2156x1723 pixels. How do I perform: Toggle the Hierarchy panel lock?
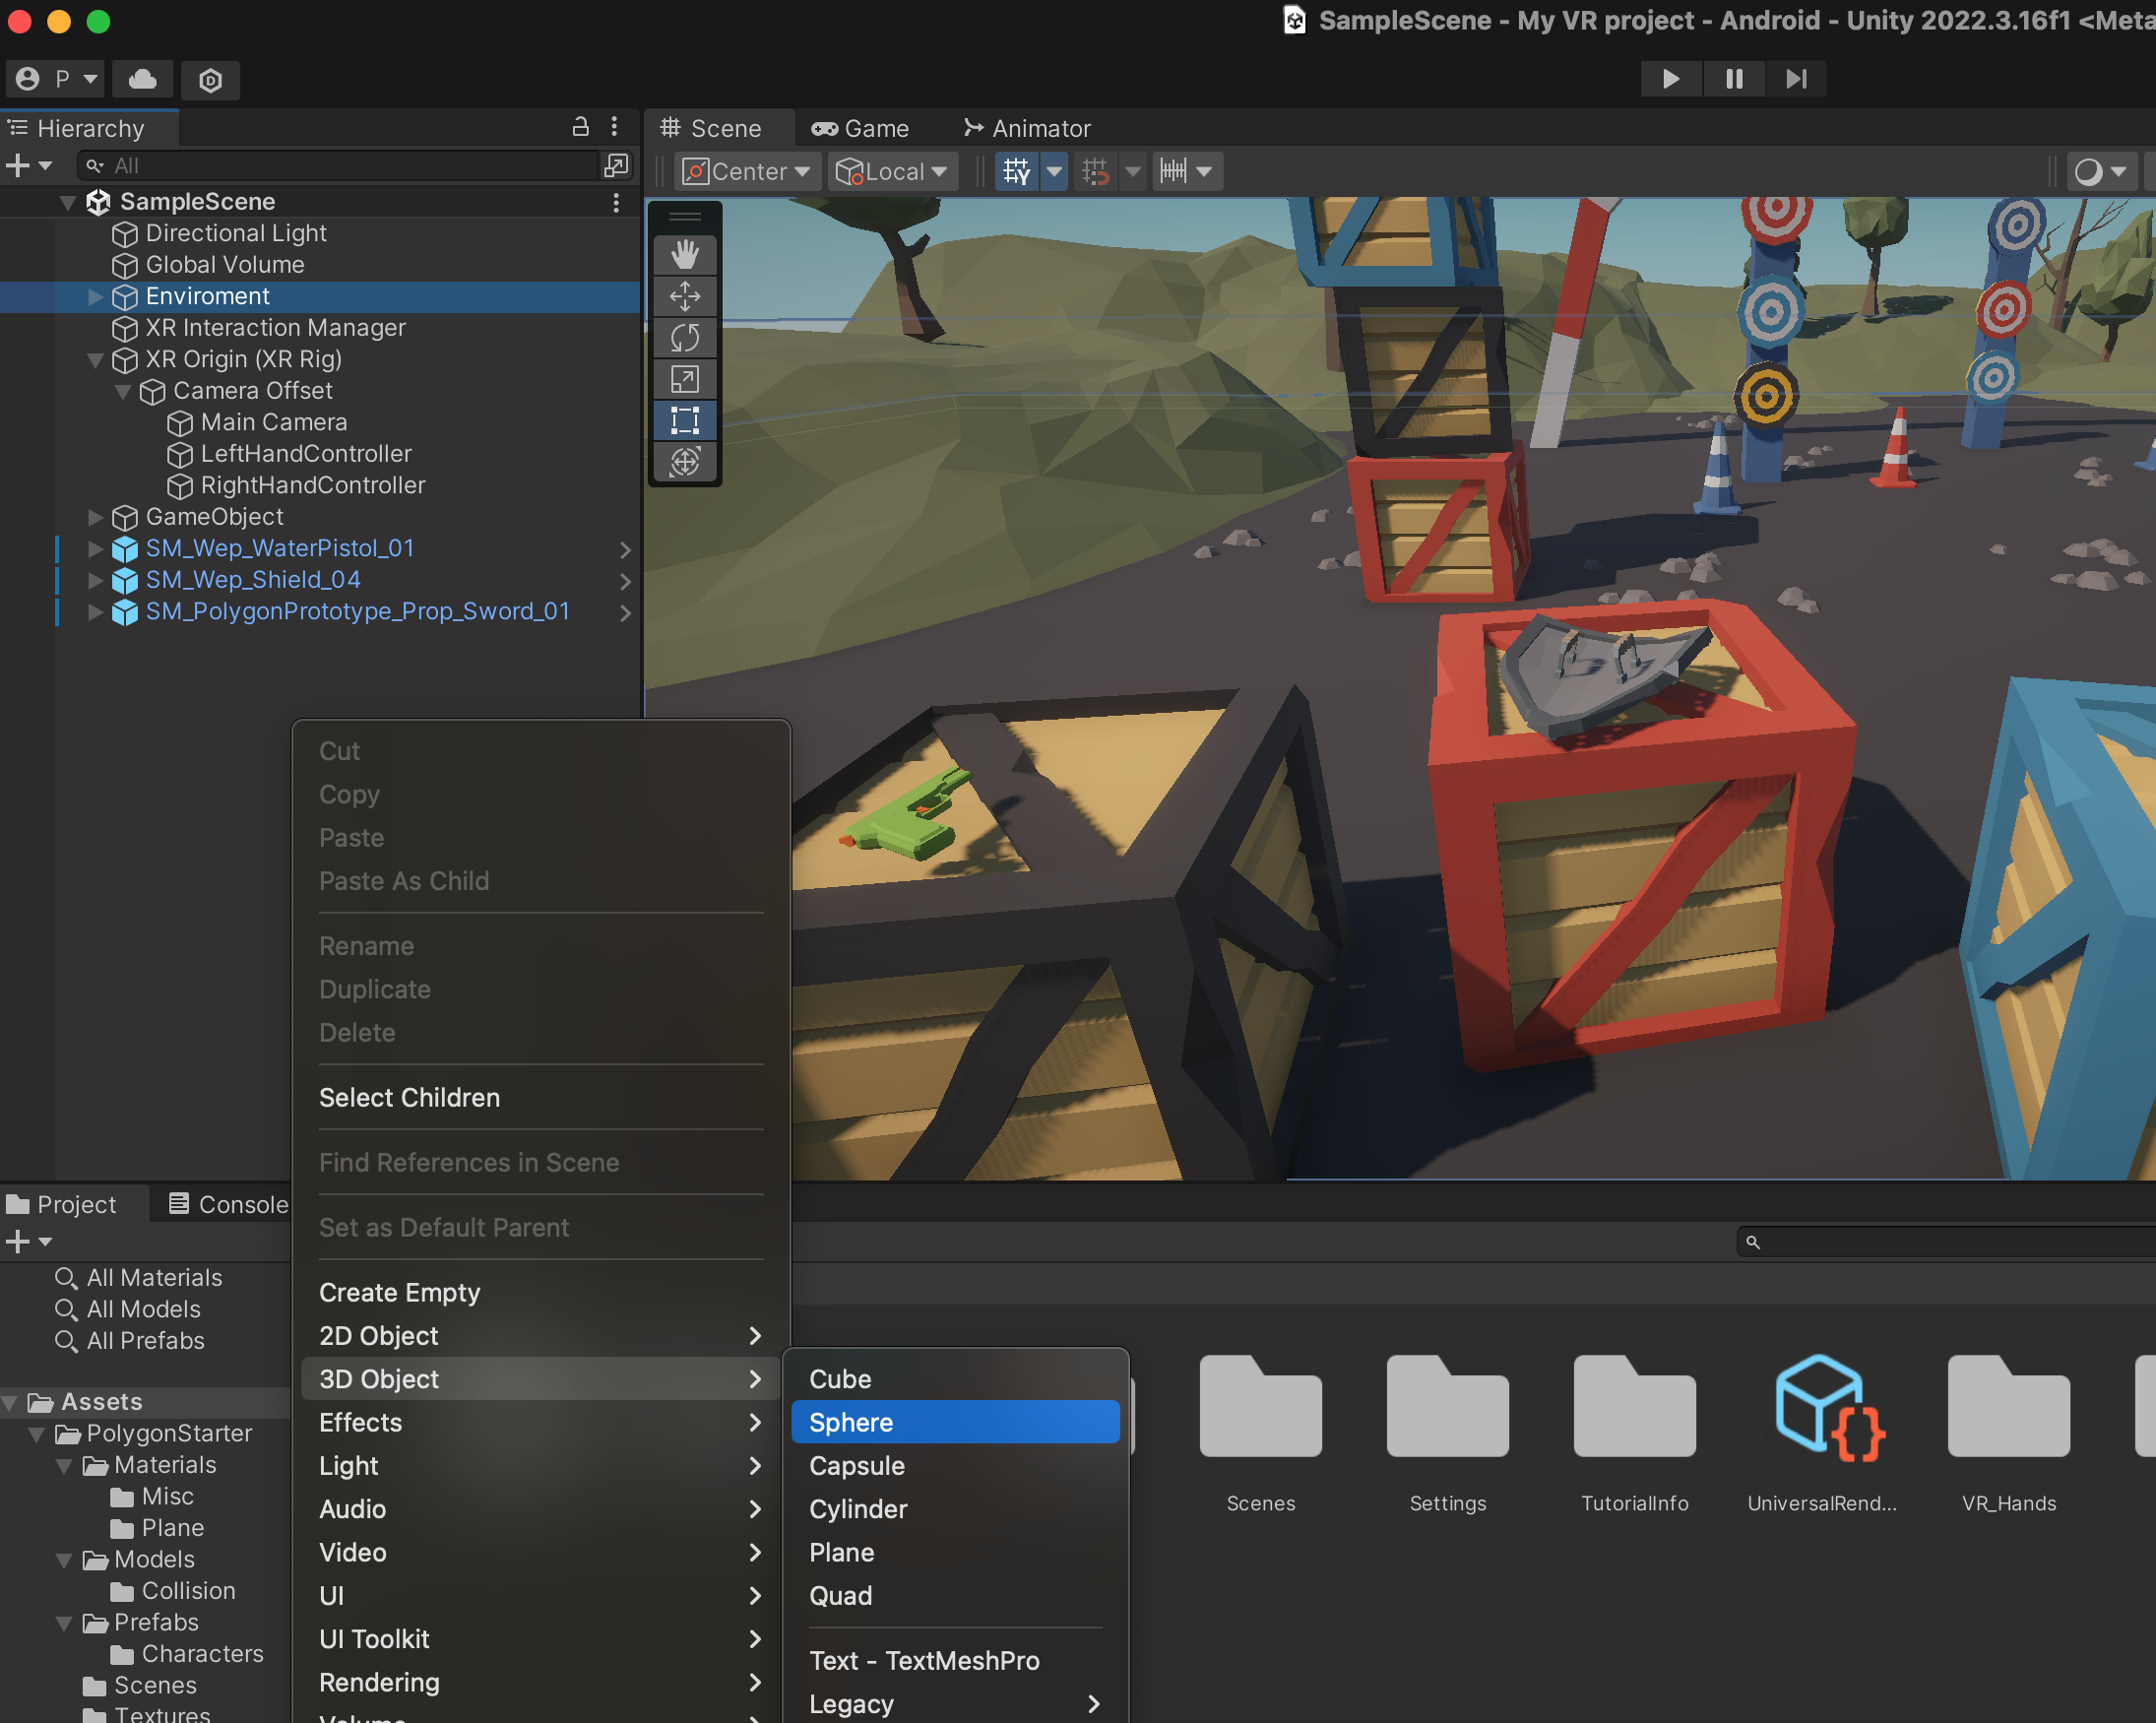pos(580,127)
